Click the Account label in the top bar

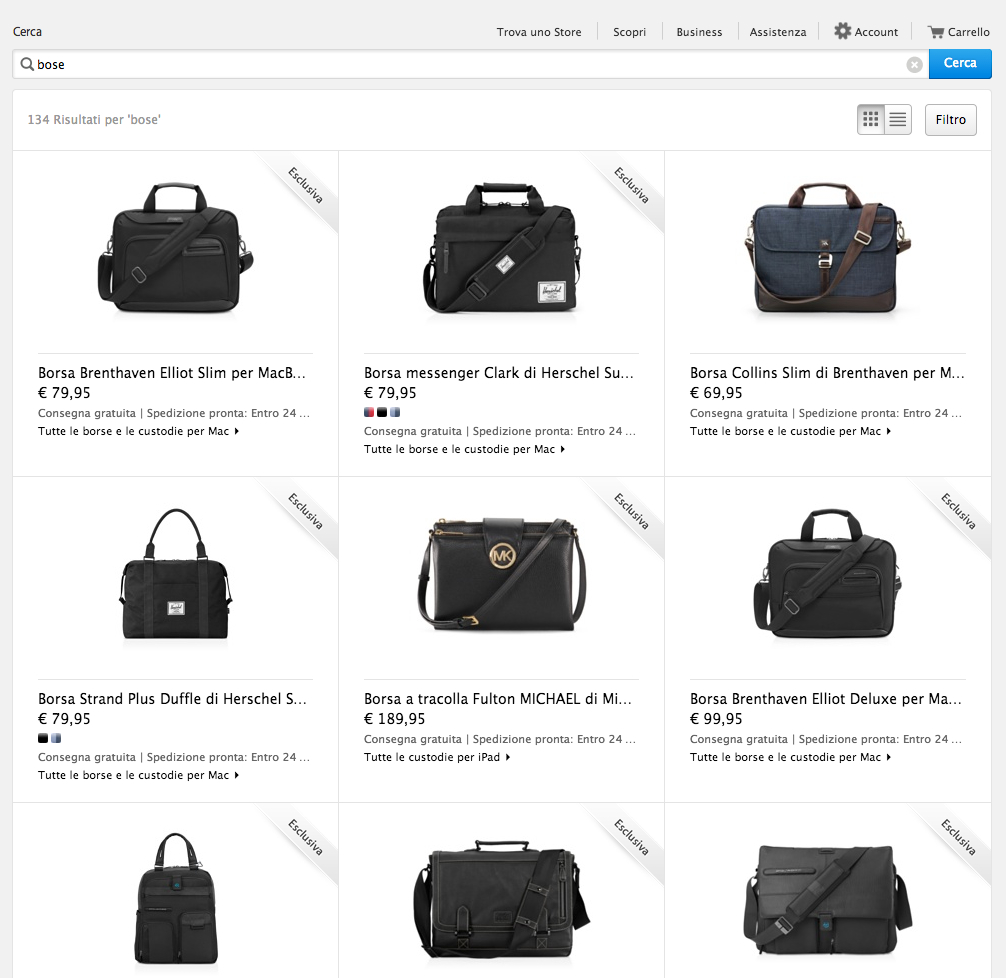876,32
